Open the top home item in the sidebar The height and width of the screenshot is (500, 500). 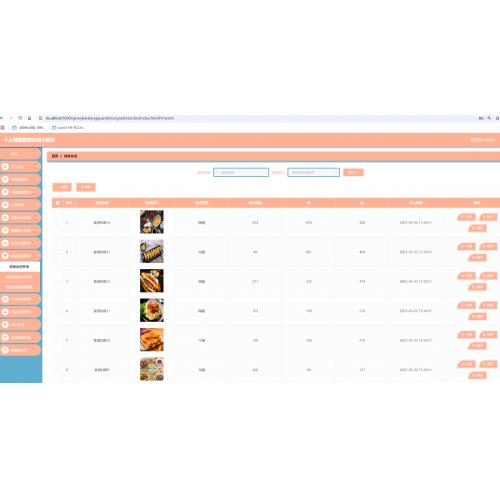[20, 154]
